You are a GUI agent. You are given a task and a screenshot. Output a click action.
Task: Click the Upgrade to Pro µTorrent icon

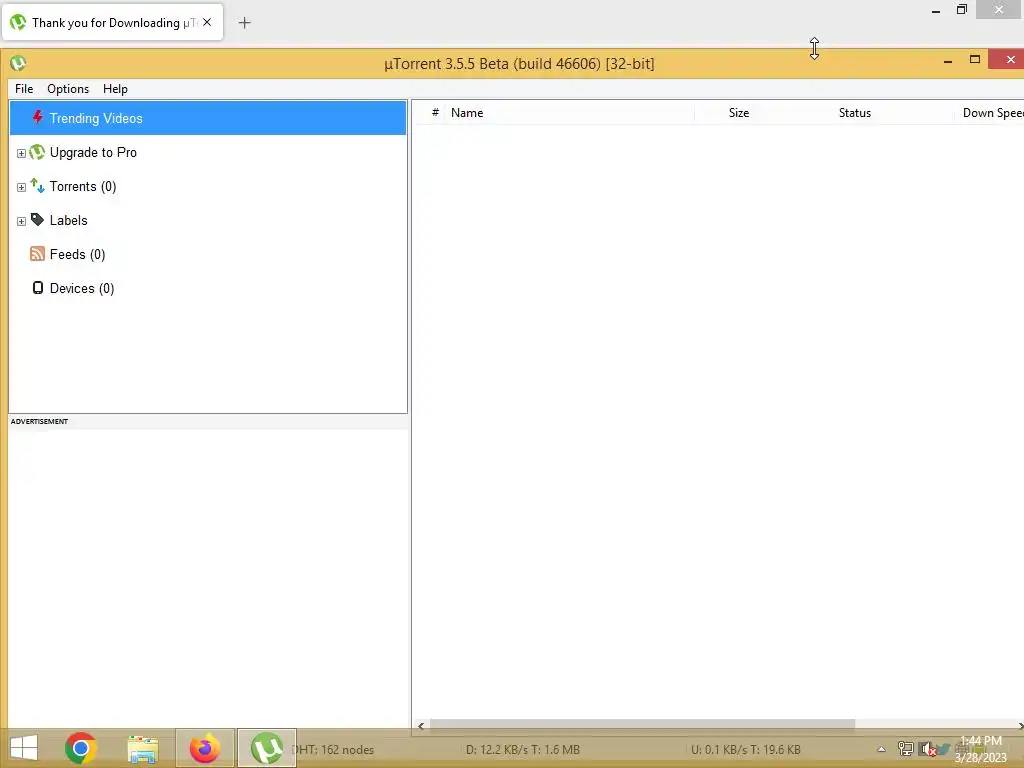[x=37, y=152]
